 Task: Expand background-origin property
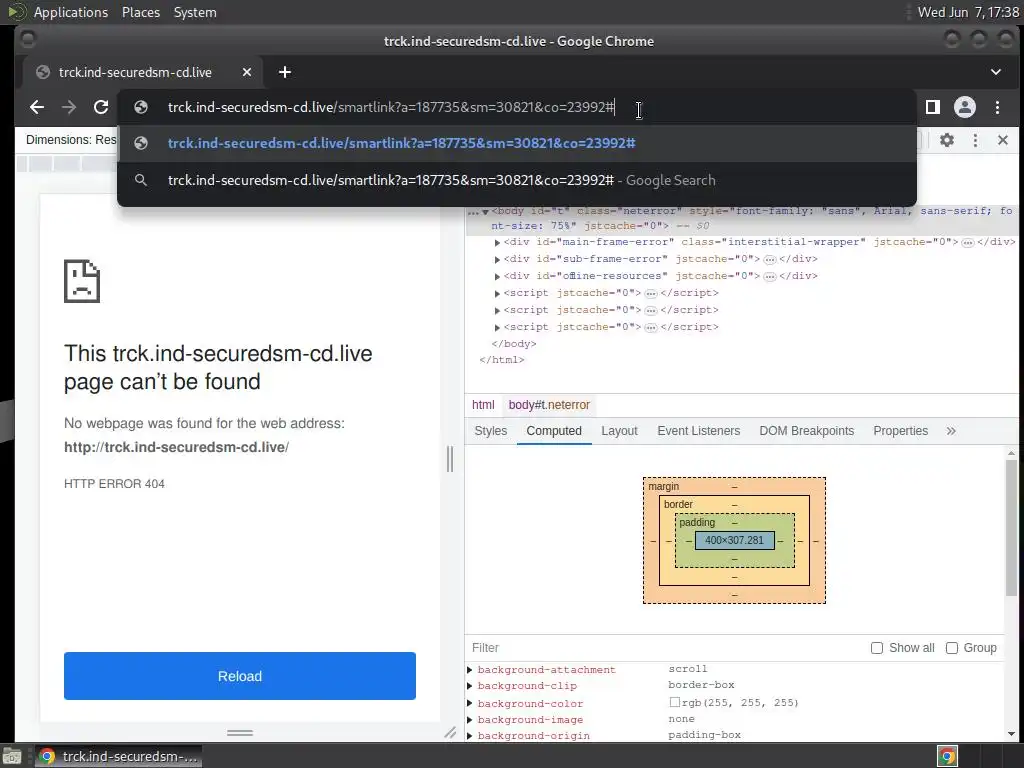470,735
